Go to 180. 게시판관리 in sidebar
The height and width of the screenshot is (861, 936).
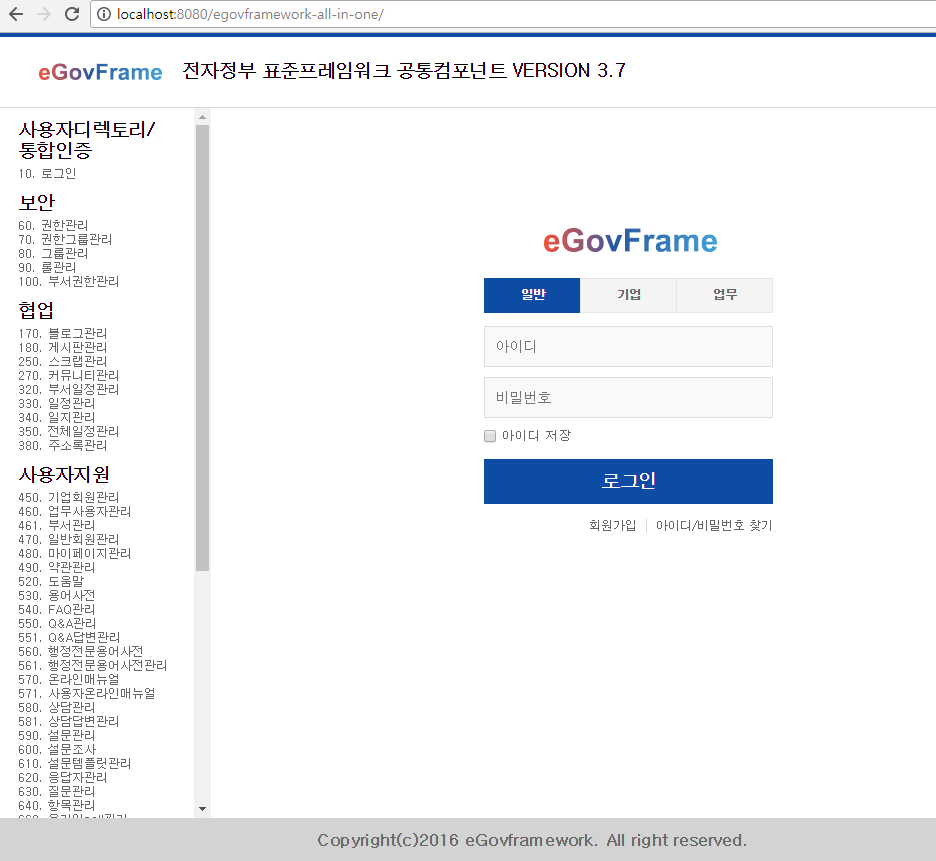62,347
